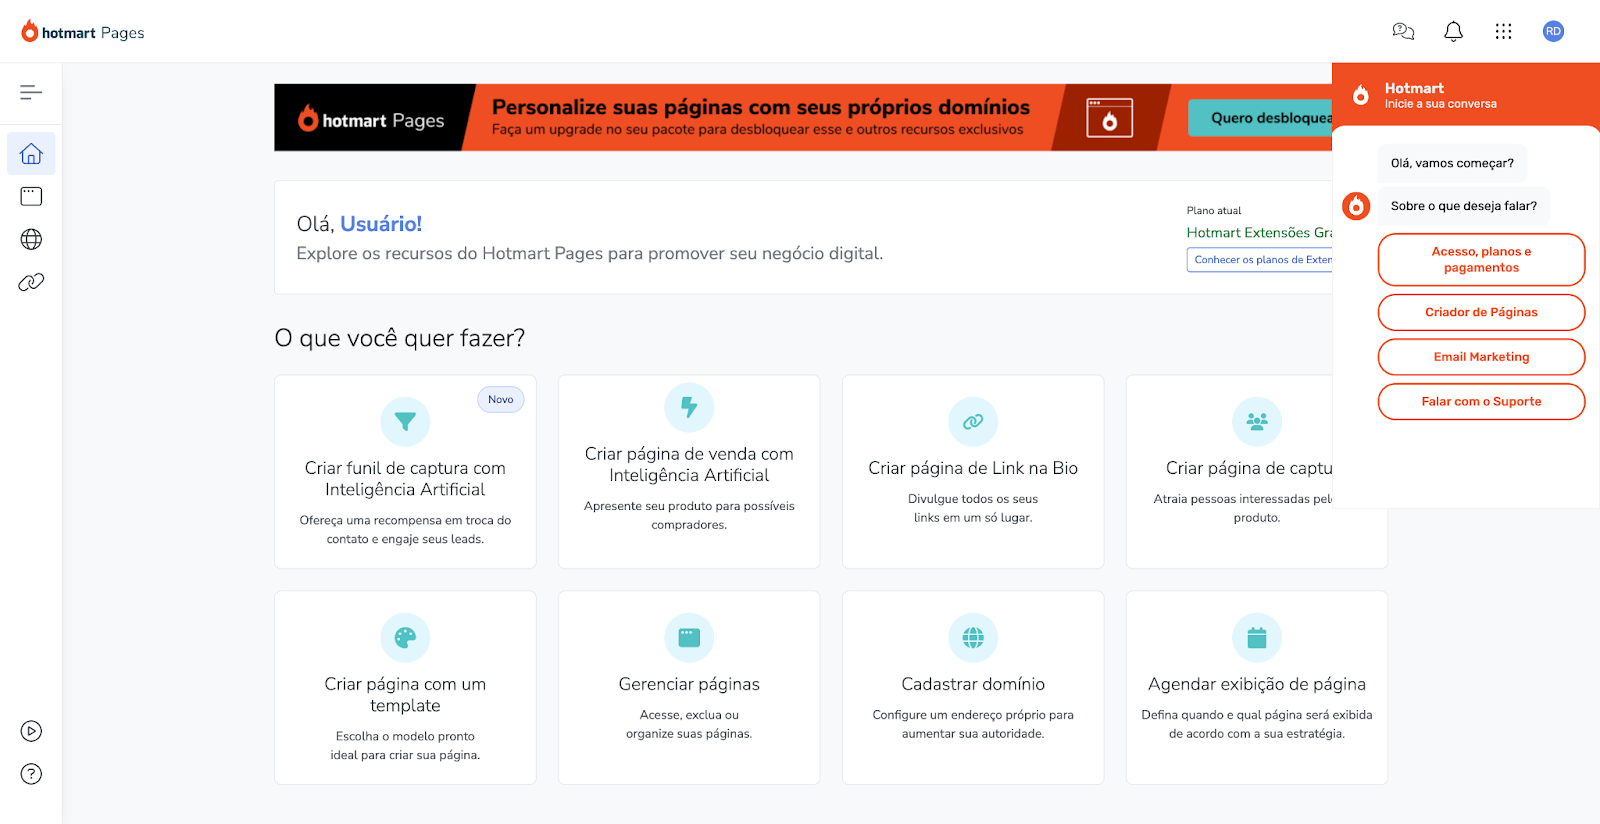This screenshot has height=824, width=1600.
Task: Click 'O que você quer fazer?' heading
Action: tap(400, 338)
